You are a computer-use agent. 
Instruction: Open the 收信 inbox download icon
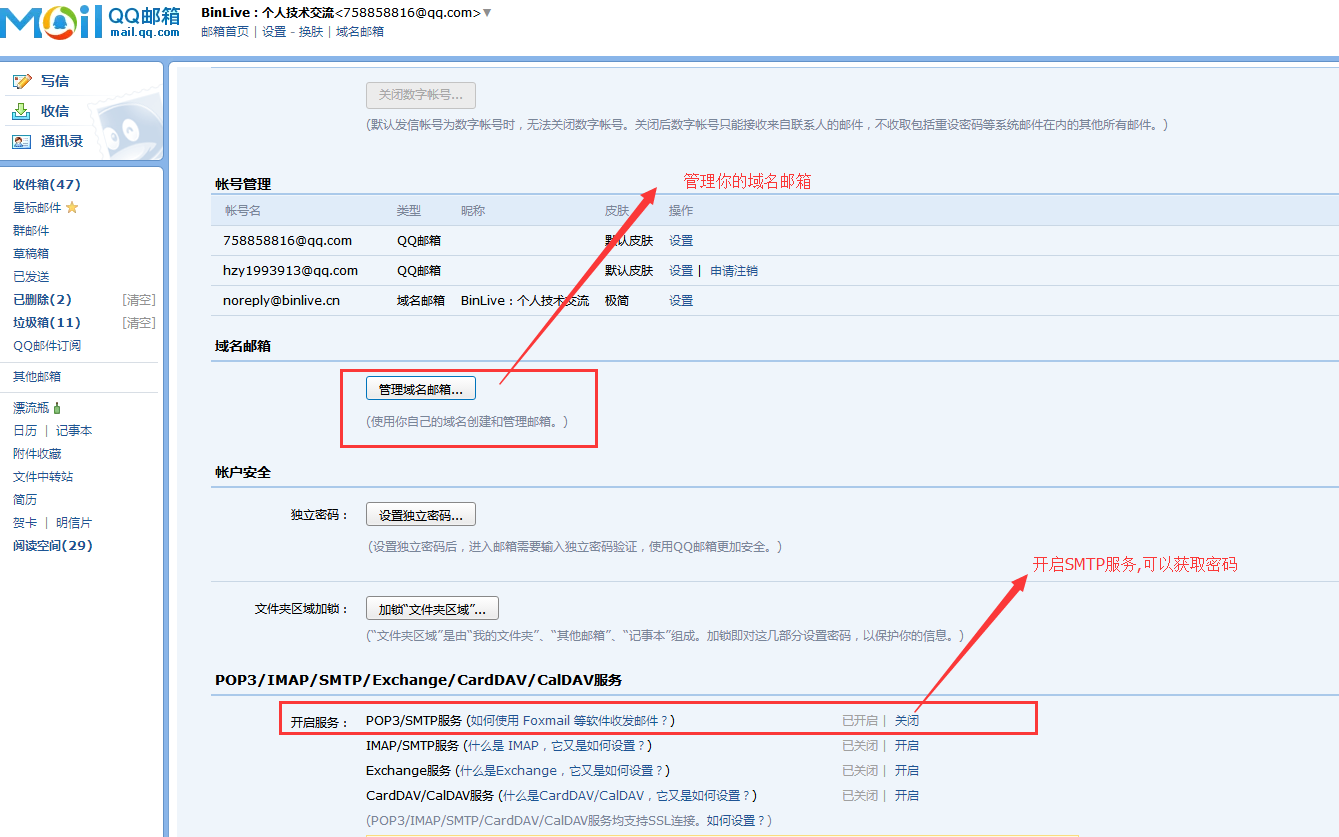(x=21, y=111)
